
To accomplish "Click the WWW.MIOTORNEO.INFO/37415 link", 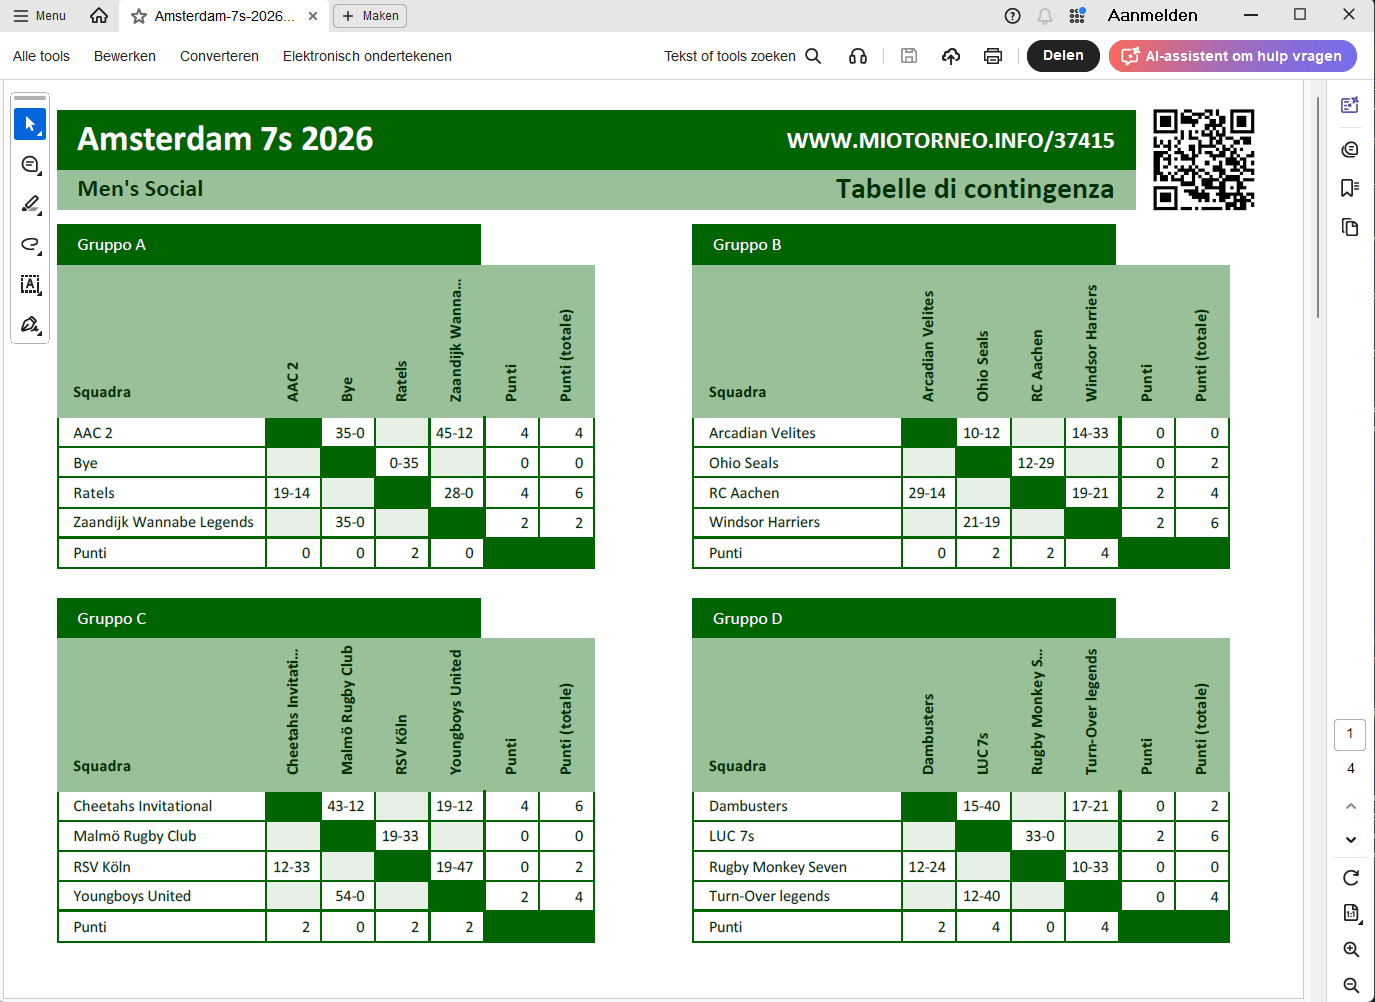I will click(x=950, y=141).
